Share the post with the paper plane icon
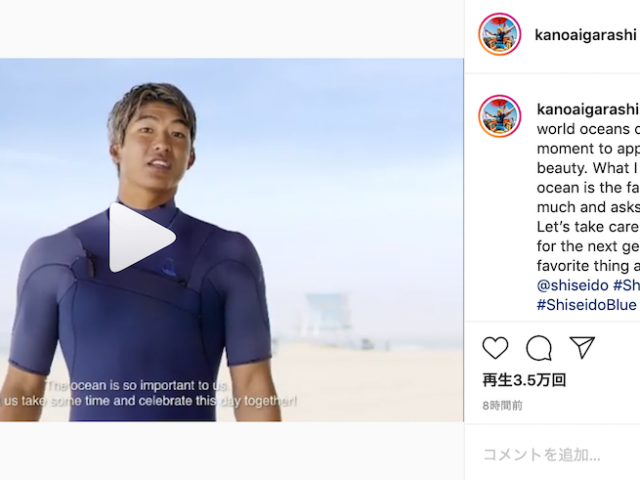The width and height of the screenshot is (640, 480). click(x=582, y=347)
